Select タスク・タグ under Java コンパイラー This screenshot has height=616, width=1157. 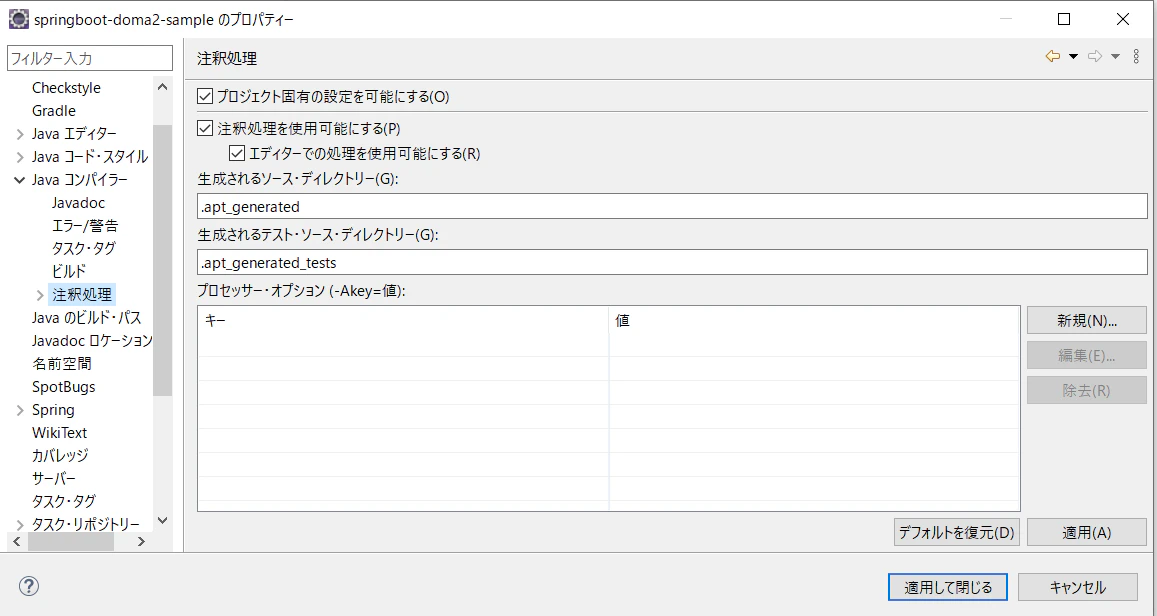click(83, 249)
